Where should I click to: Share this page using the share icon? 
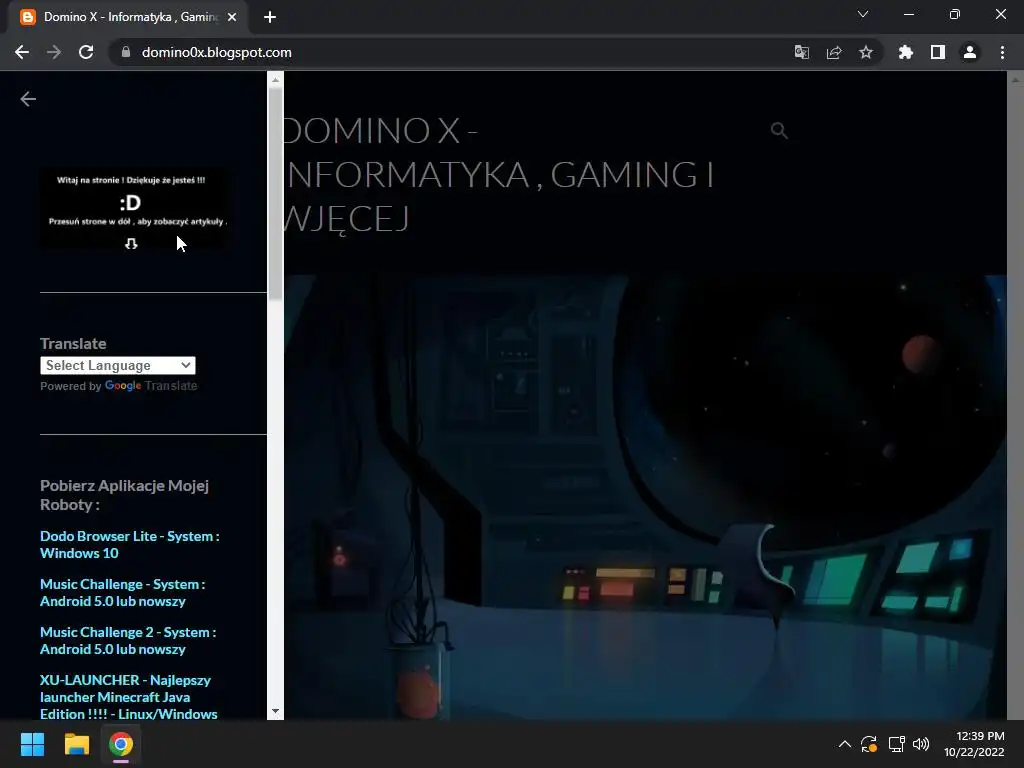click(x=834, y=52)
